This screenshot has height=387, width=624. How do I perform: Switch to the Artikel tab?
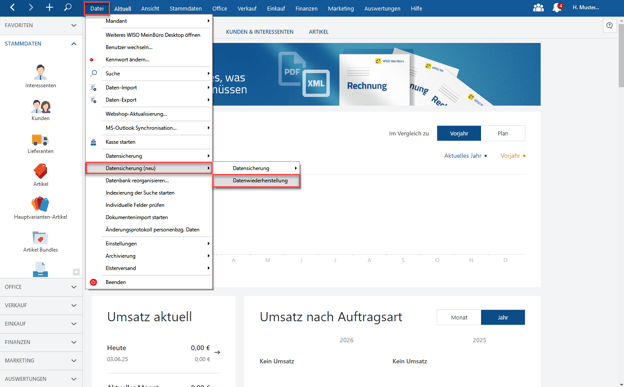coord(318,31)
